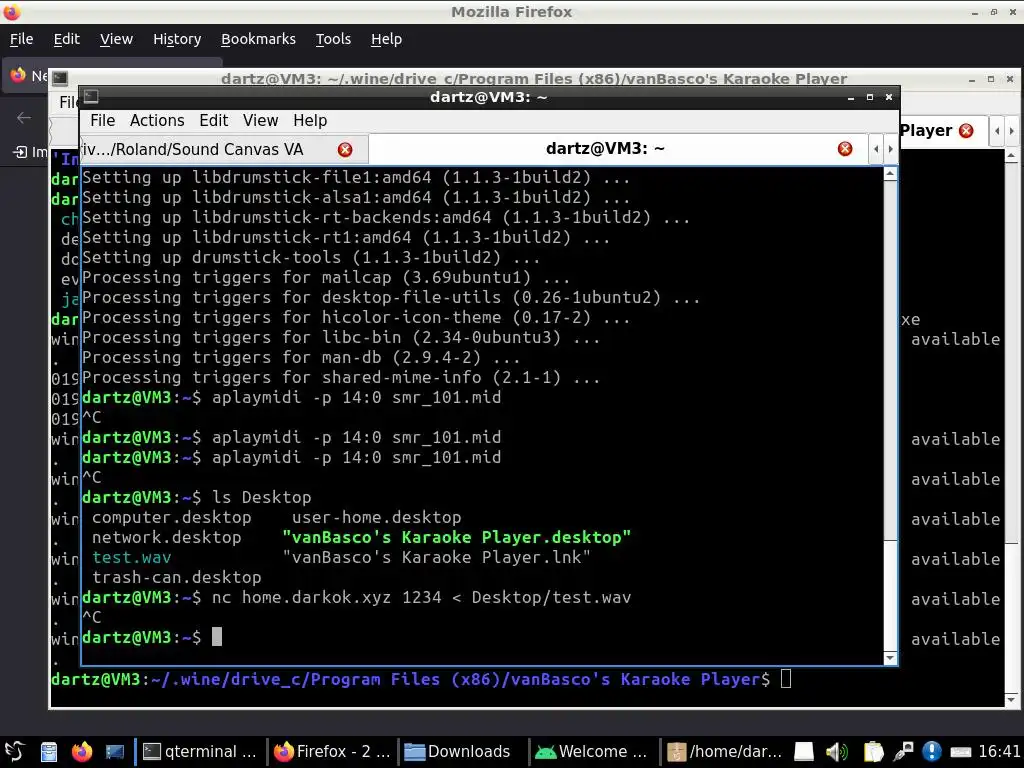The height and width of the screenshot is (768, 1024).
Task: Open Help menu in front terminal
Action: coord(310,120)
